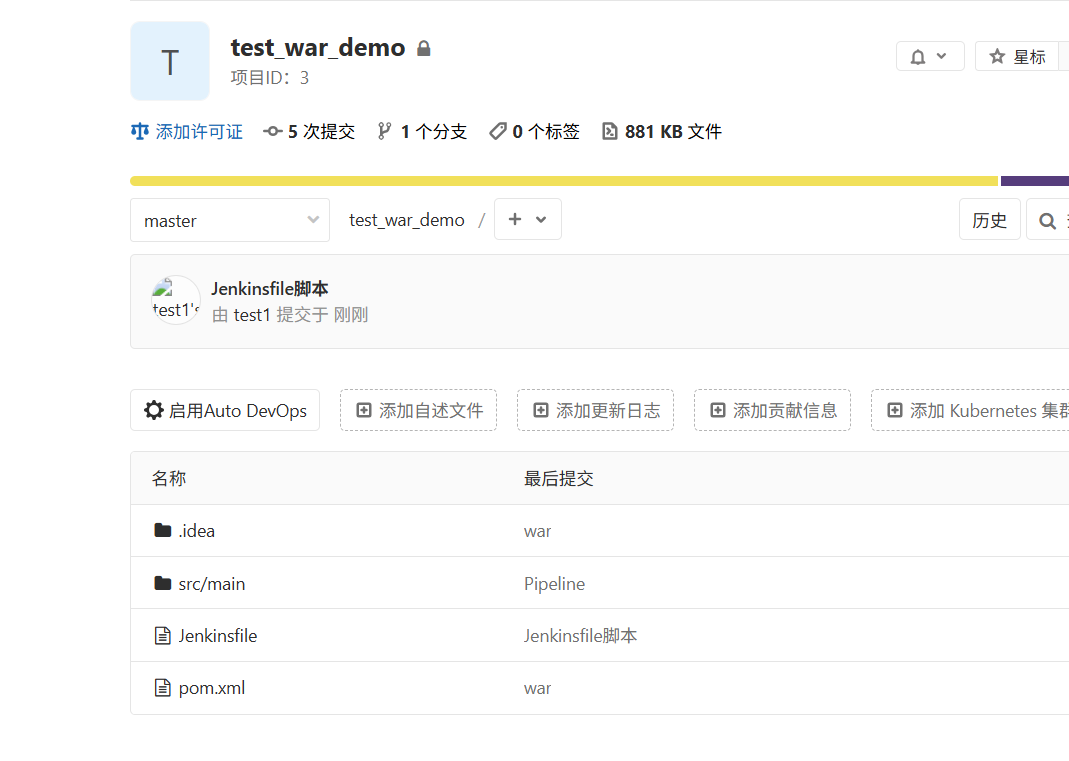
Task: Click the test1 user avatar
Action: (175, 300)
